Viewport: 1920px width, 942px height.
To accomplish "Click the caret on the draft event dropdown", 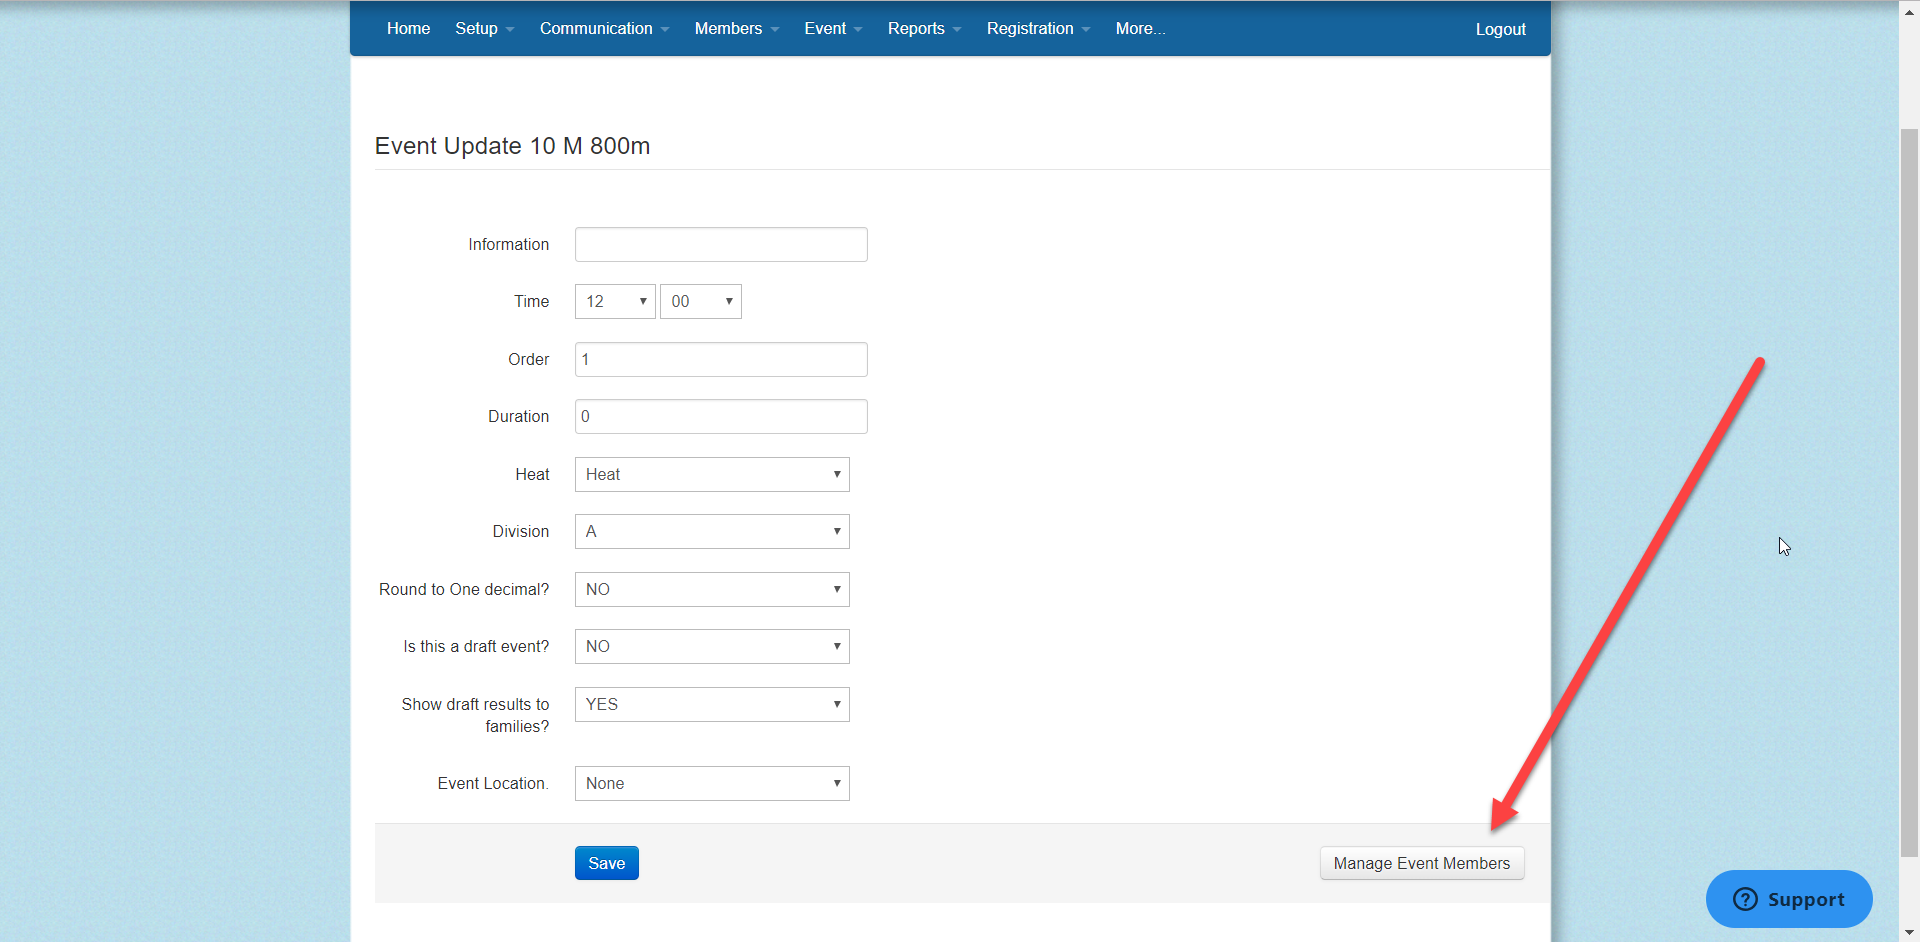I will tap(836, 646).
